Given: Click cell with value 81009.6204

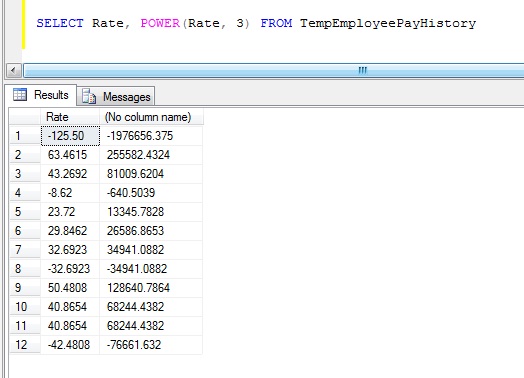Looking at the screenshot, I should tap(151, 174).
